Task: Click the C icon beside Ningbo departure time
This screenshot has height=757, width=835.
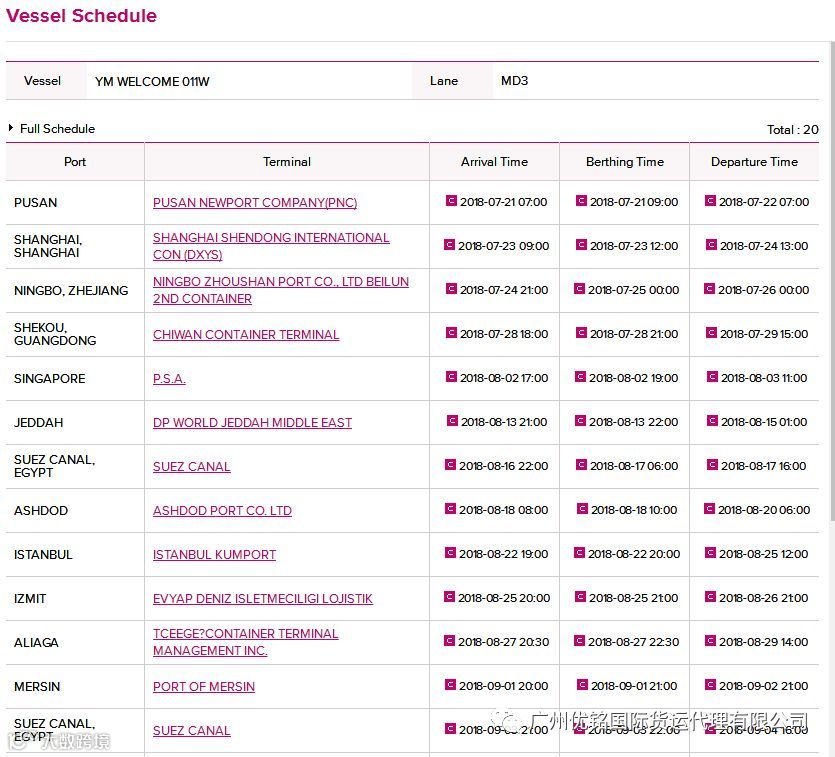Action: pyautogui.click(x=709, y=289)
